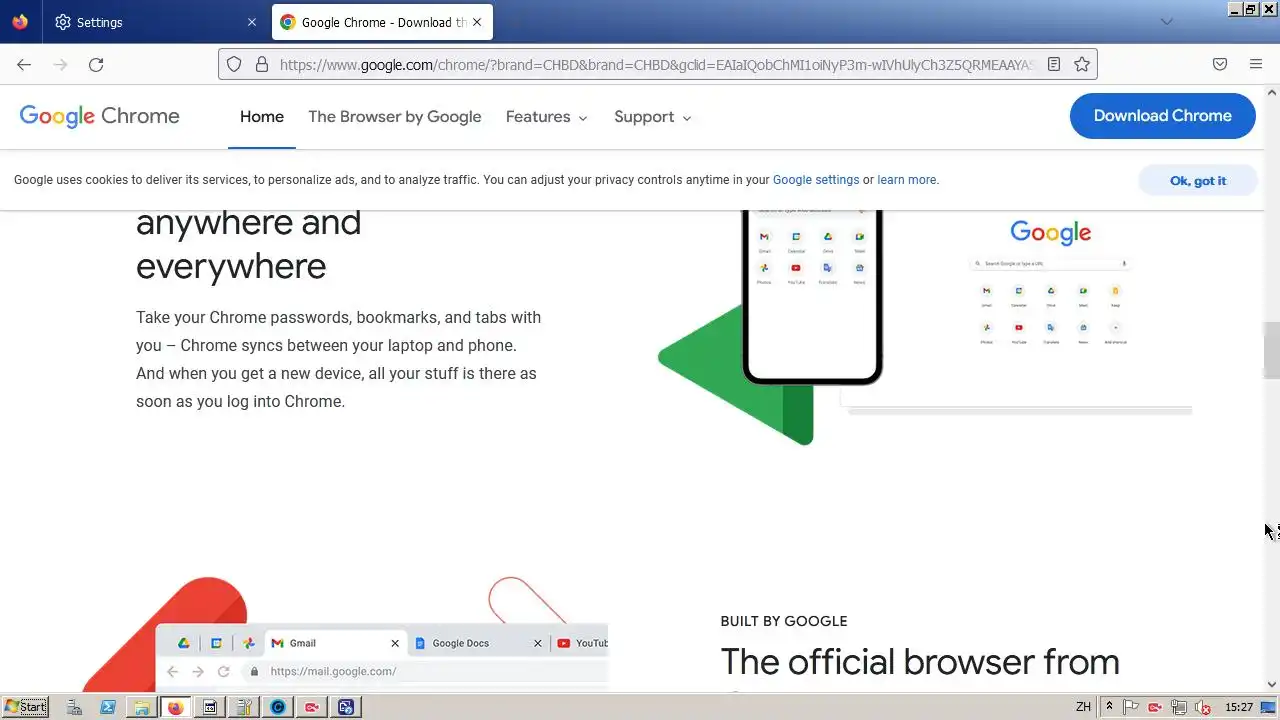Click "BUILT BY GOOGLE" label
The width and height of the screenshot is (1280, 720).
[x=784, y=621]
